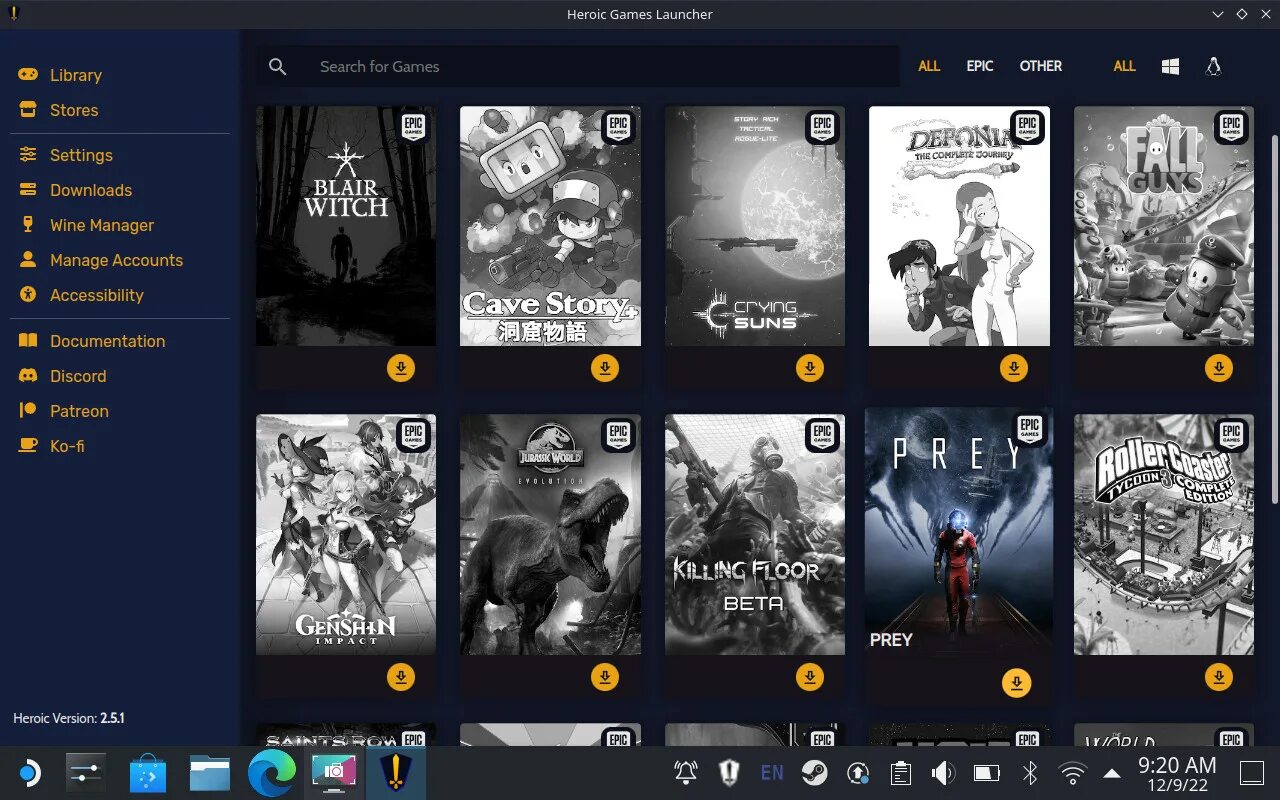Viewport: 1280px width, 800px height.
Task: Filter library by EPIC store
Action: pyautogui.click(x=980, y=66)
